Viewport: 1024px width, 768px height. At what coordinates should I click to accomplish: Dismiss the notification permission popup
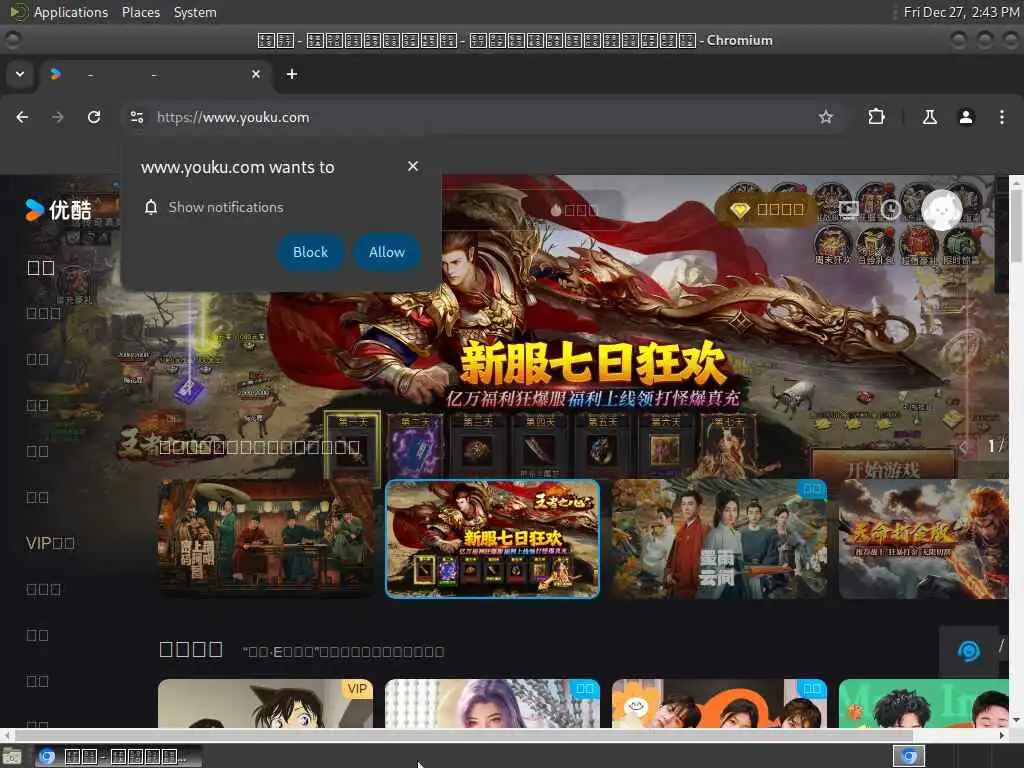pyautogui.click(x=413, y=167)
